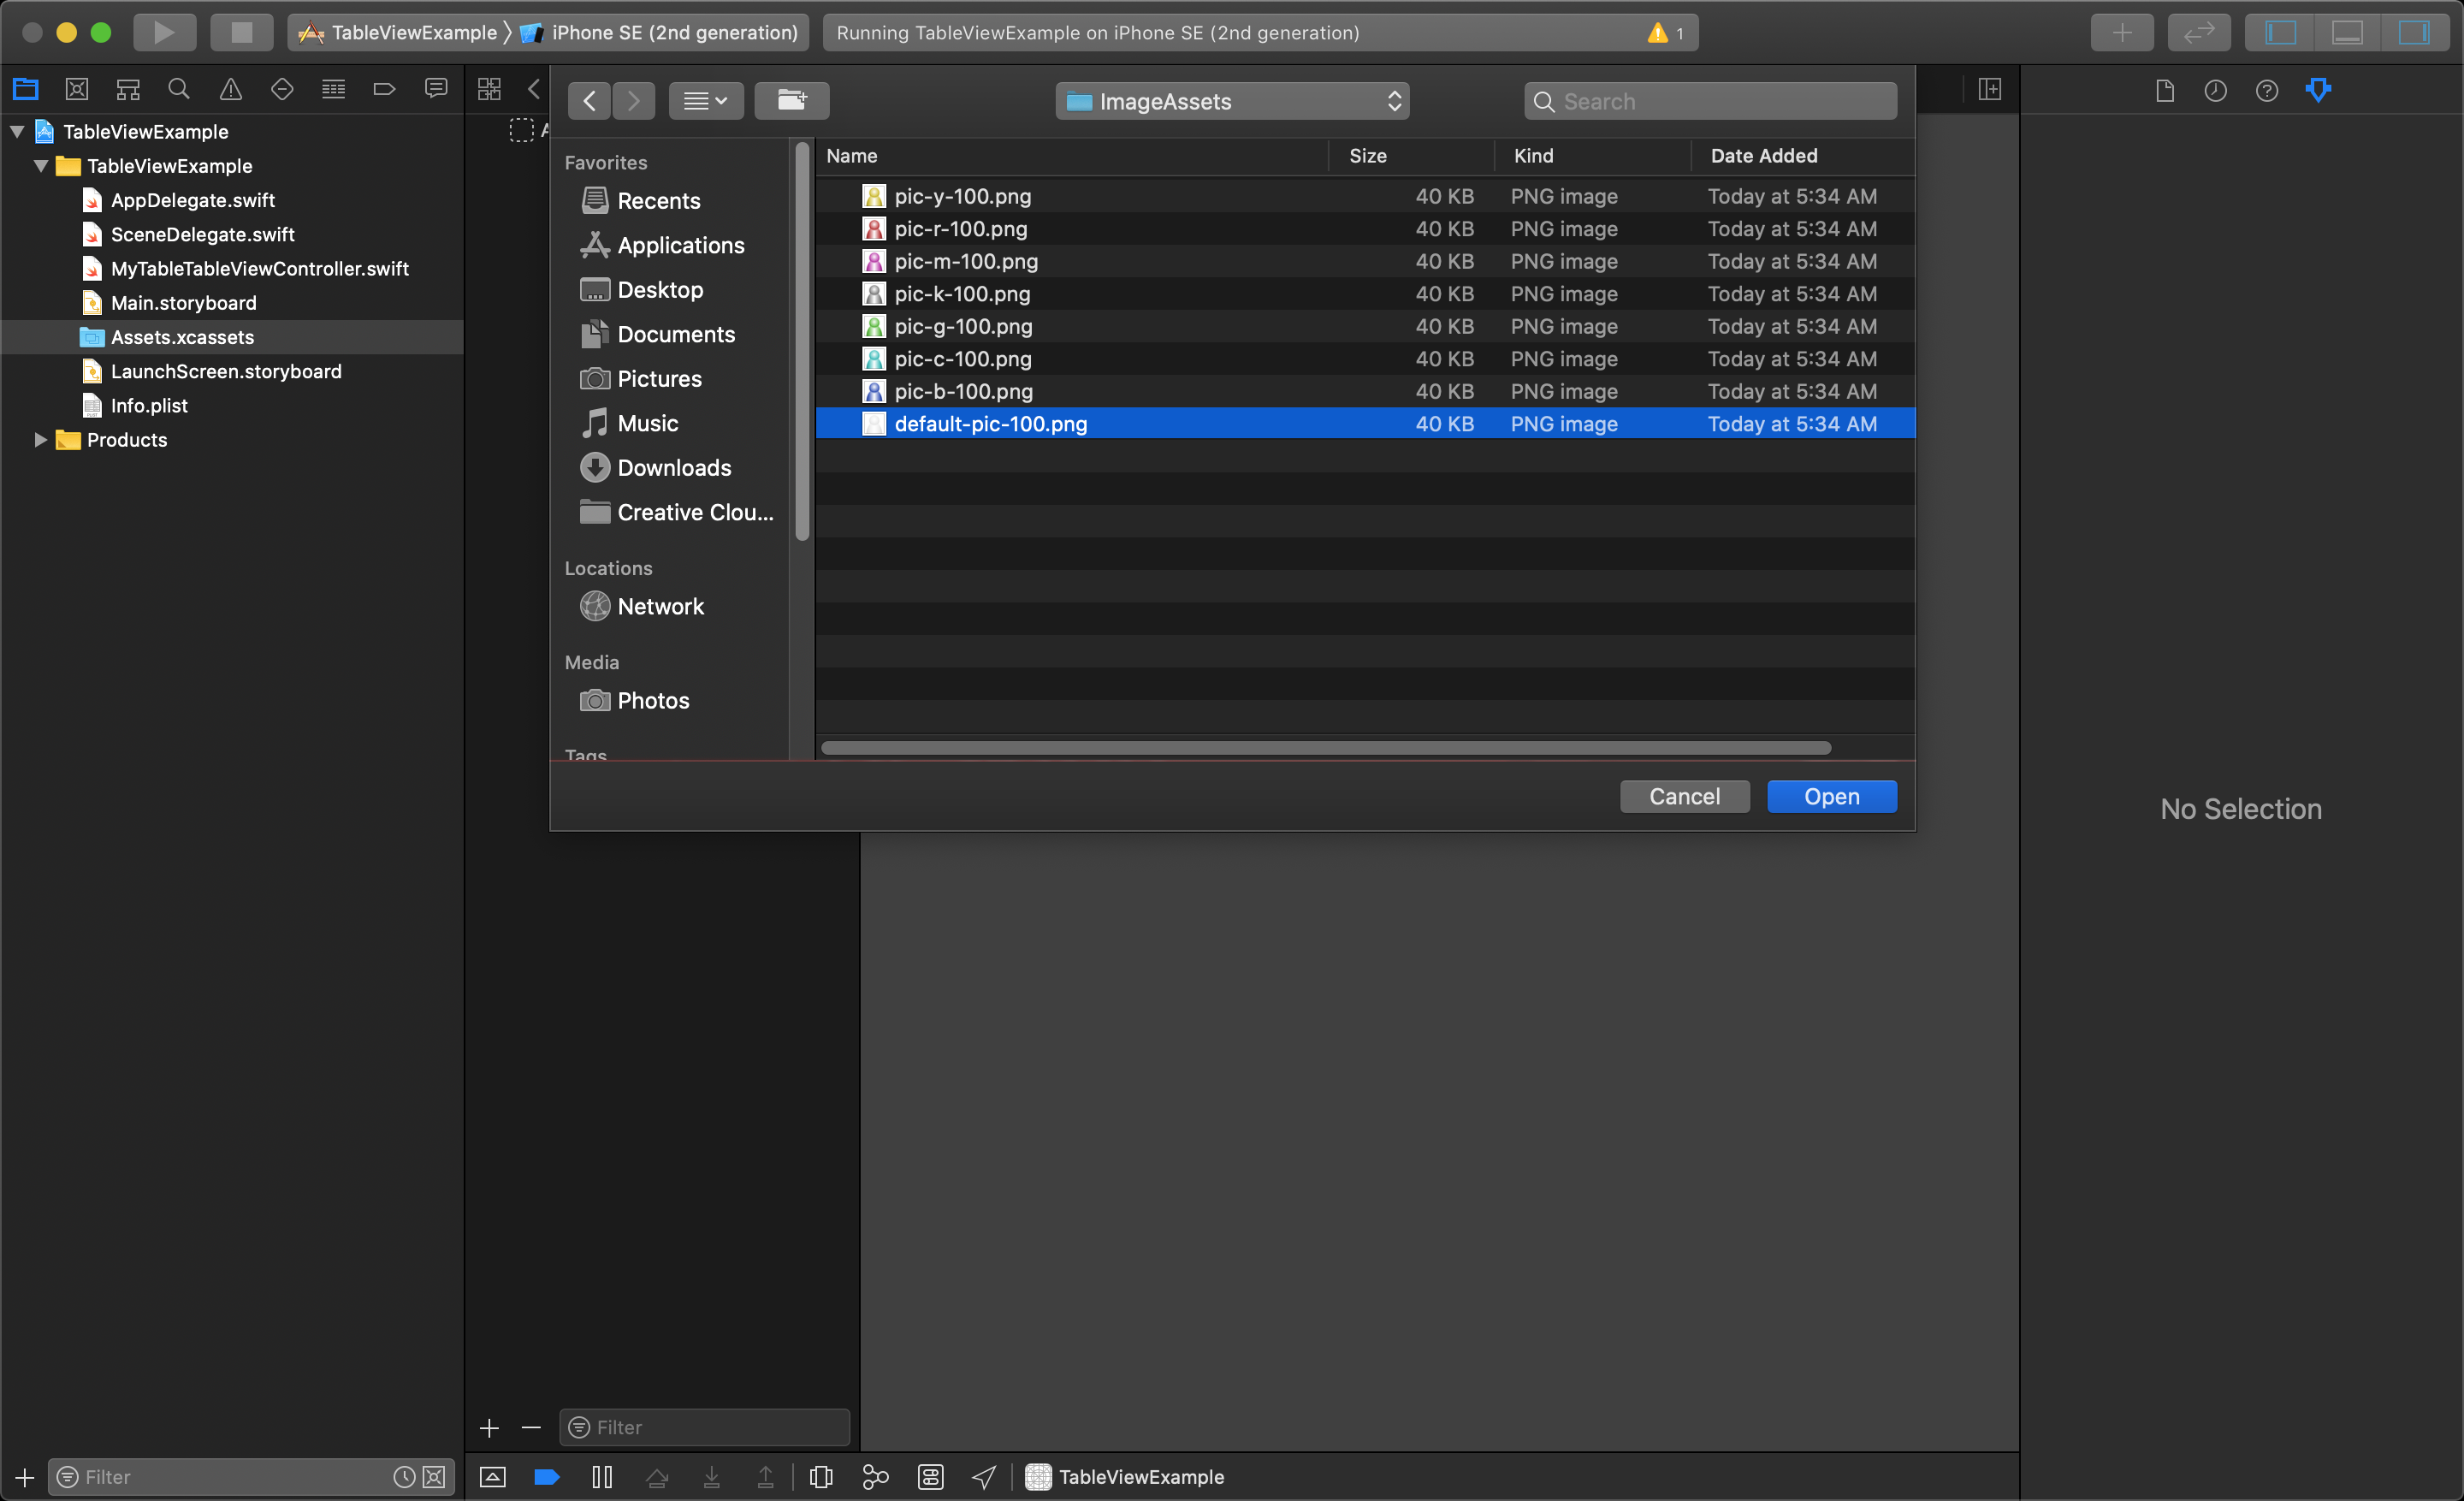Click the code review arrows button
The image size is (2464, 1501).
(2199, 33)
